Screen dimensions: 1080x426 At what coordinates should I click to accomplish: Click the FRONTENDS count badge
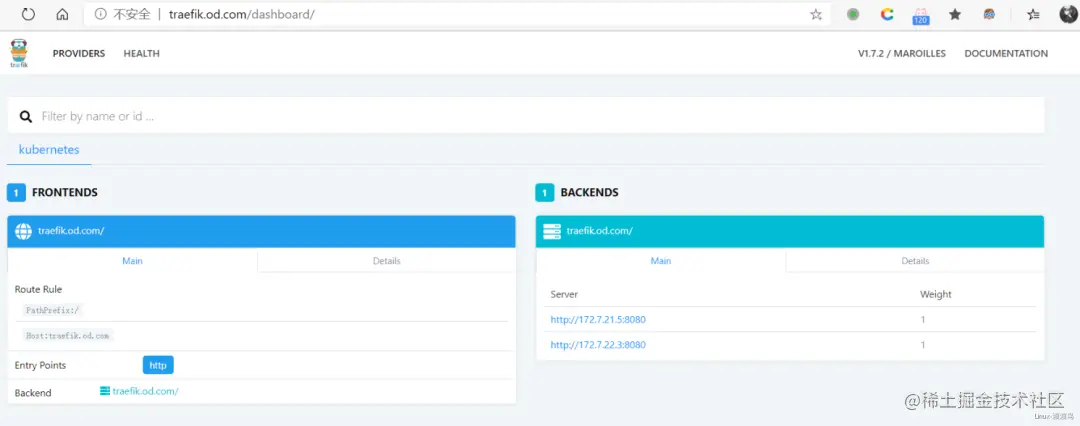[x=16, y=193]
